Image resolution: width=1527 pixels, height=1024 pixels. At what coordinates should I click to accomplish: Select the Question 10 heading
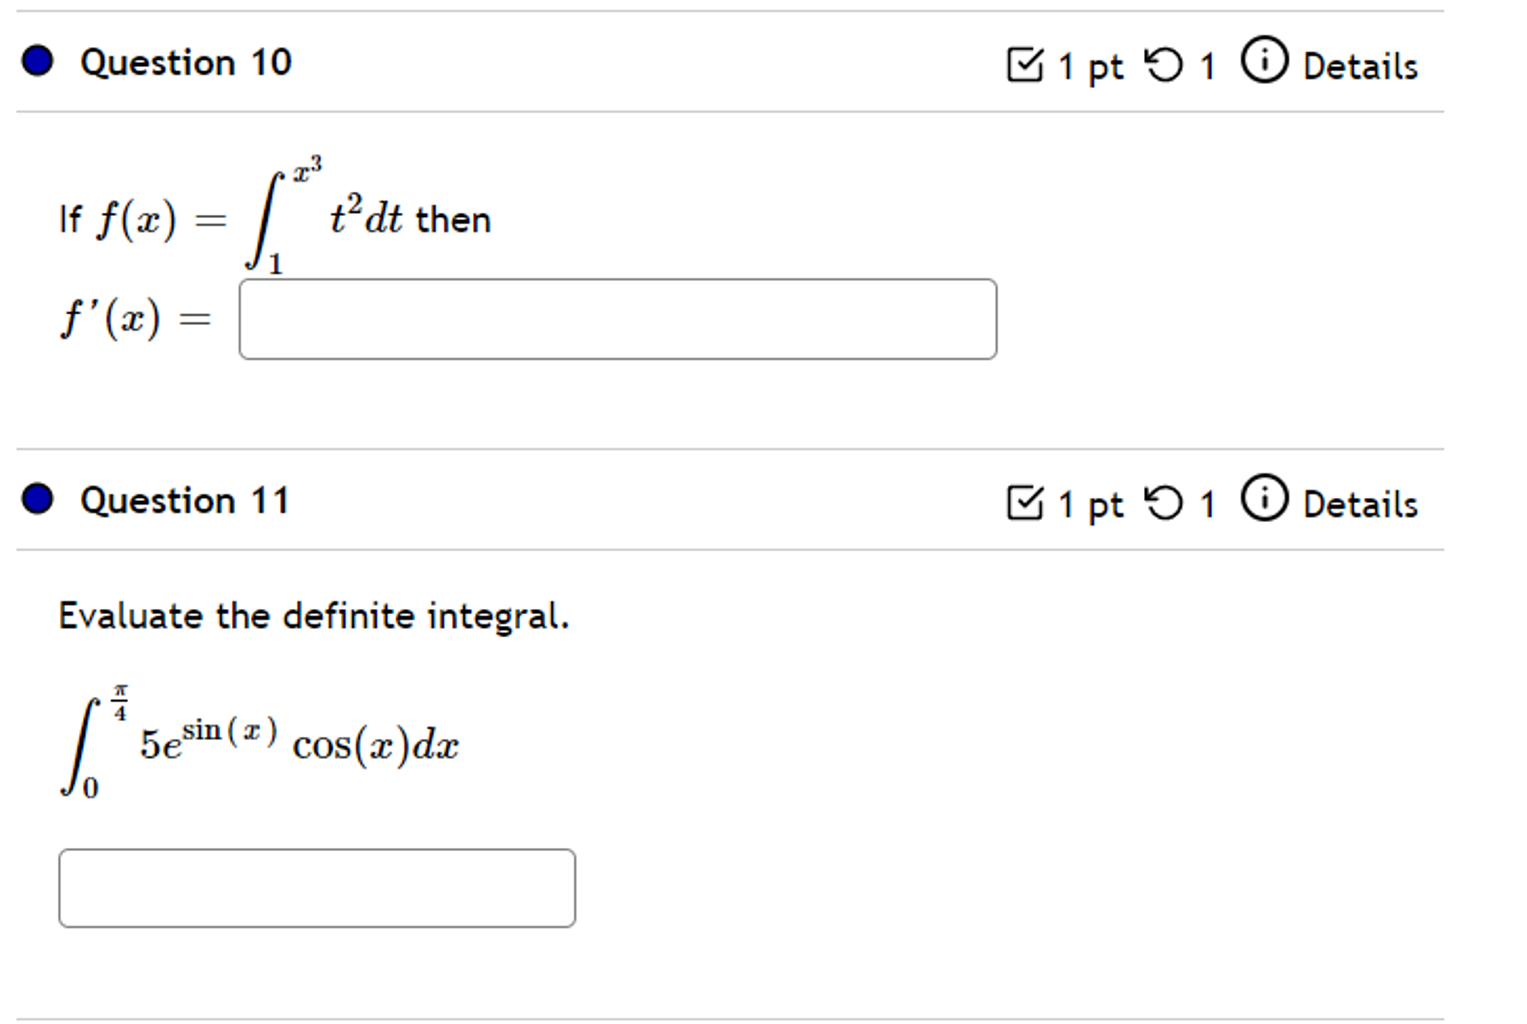coord(185,62)
